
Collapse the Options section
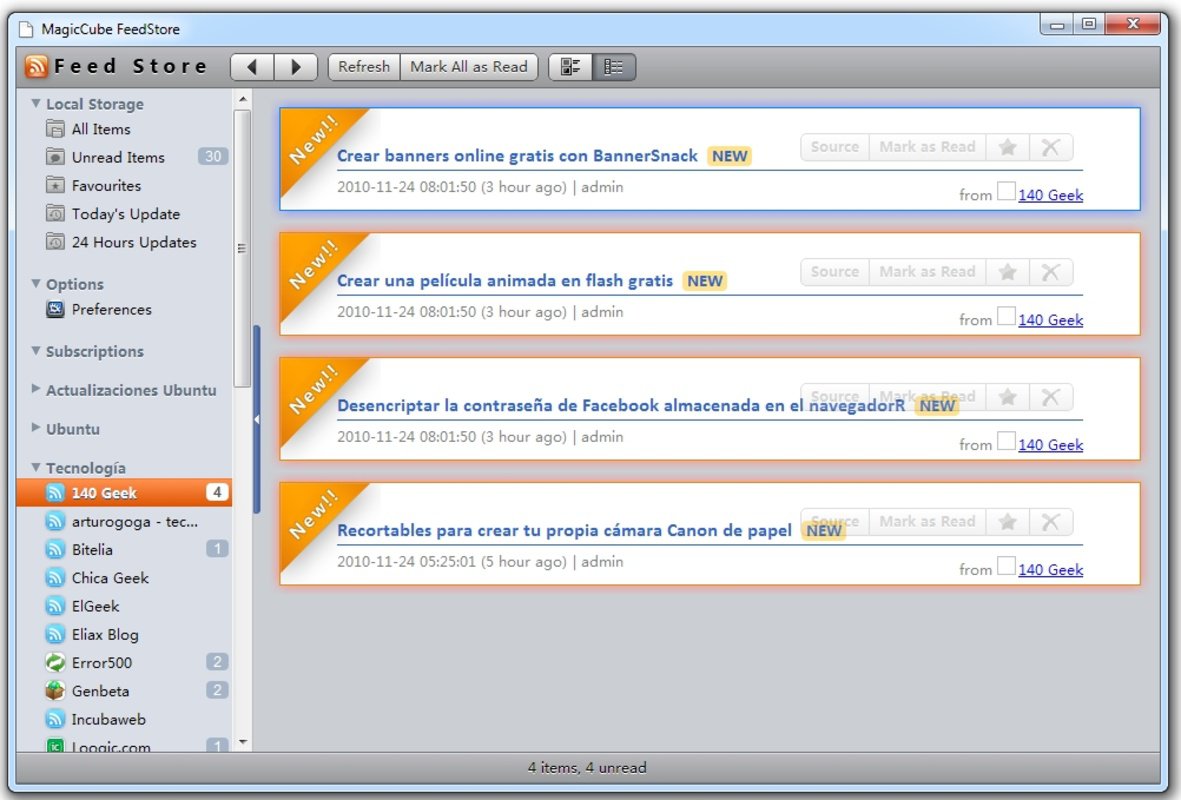[x=35, y=283]
